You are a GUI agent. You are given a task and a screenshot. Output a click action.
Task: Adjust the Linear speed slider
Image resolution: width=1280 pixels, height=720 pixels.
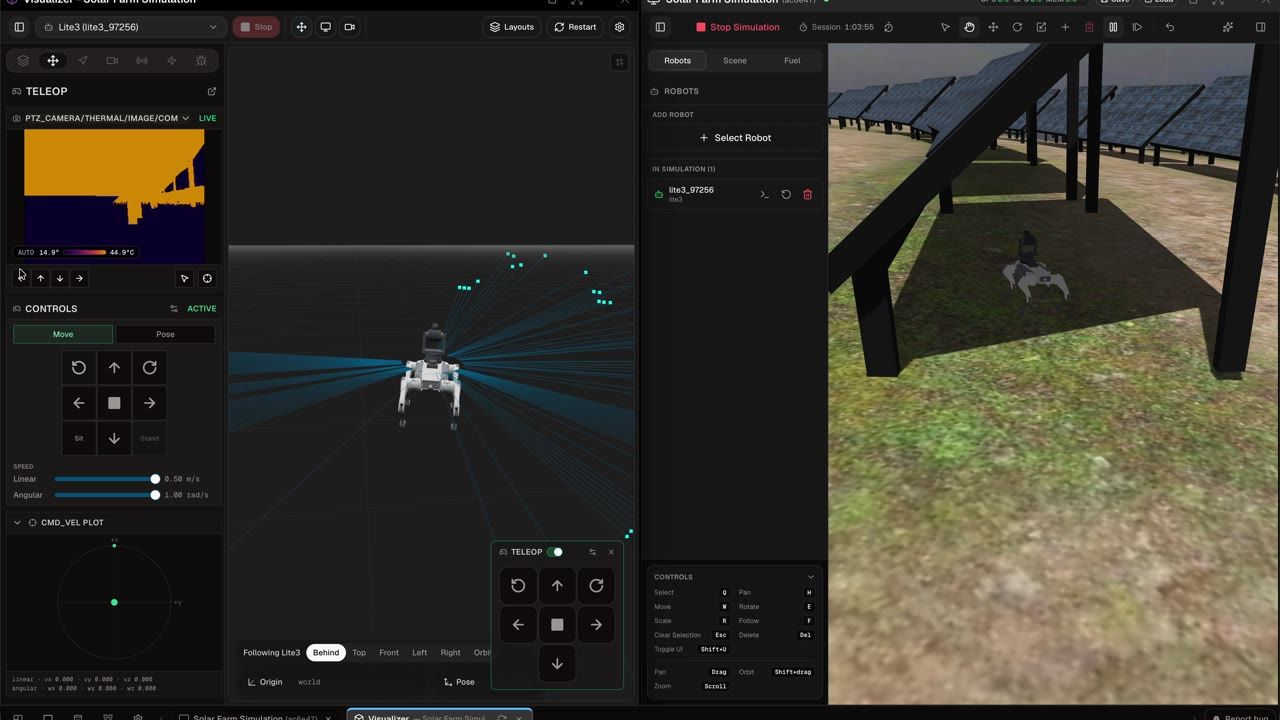tap(105, 479)
